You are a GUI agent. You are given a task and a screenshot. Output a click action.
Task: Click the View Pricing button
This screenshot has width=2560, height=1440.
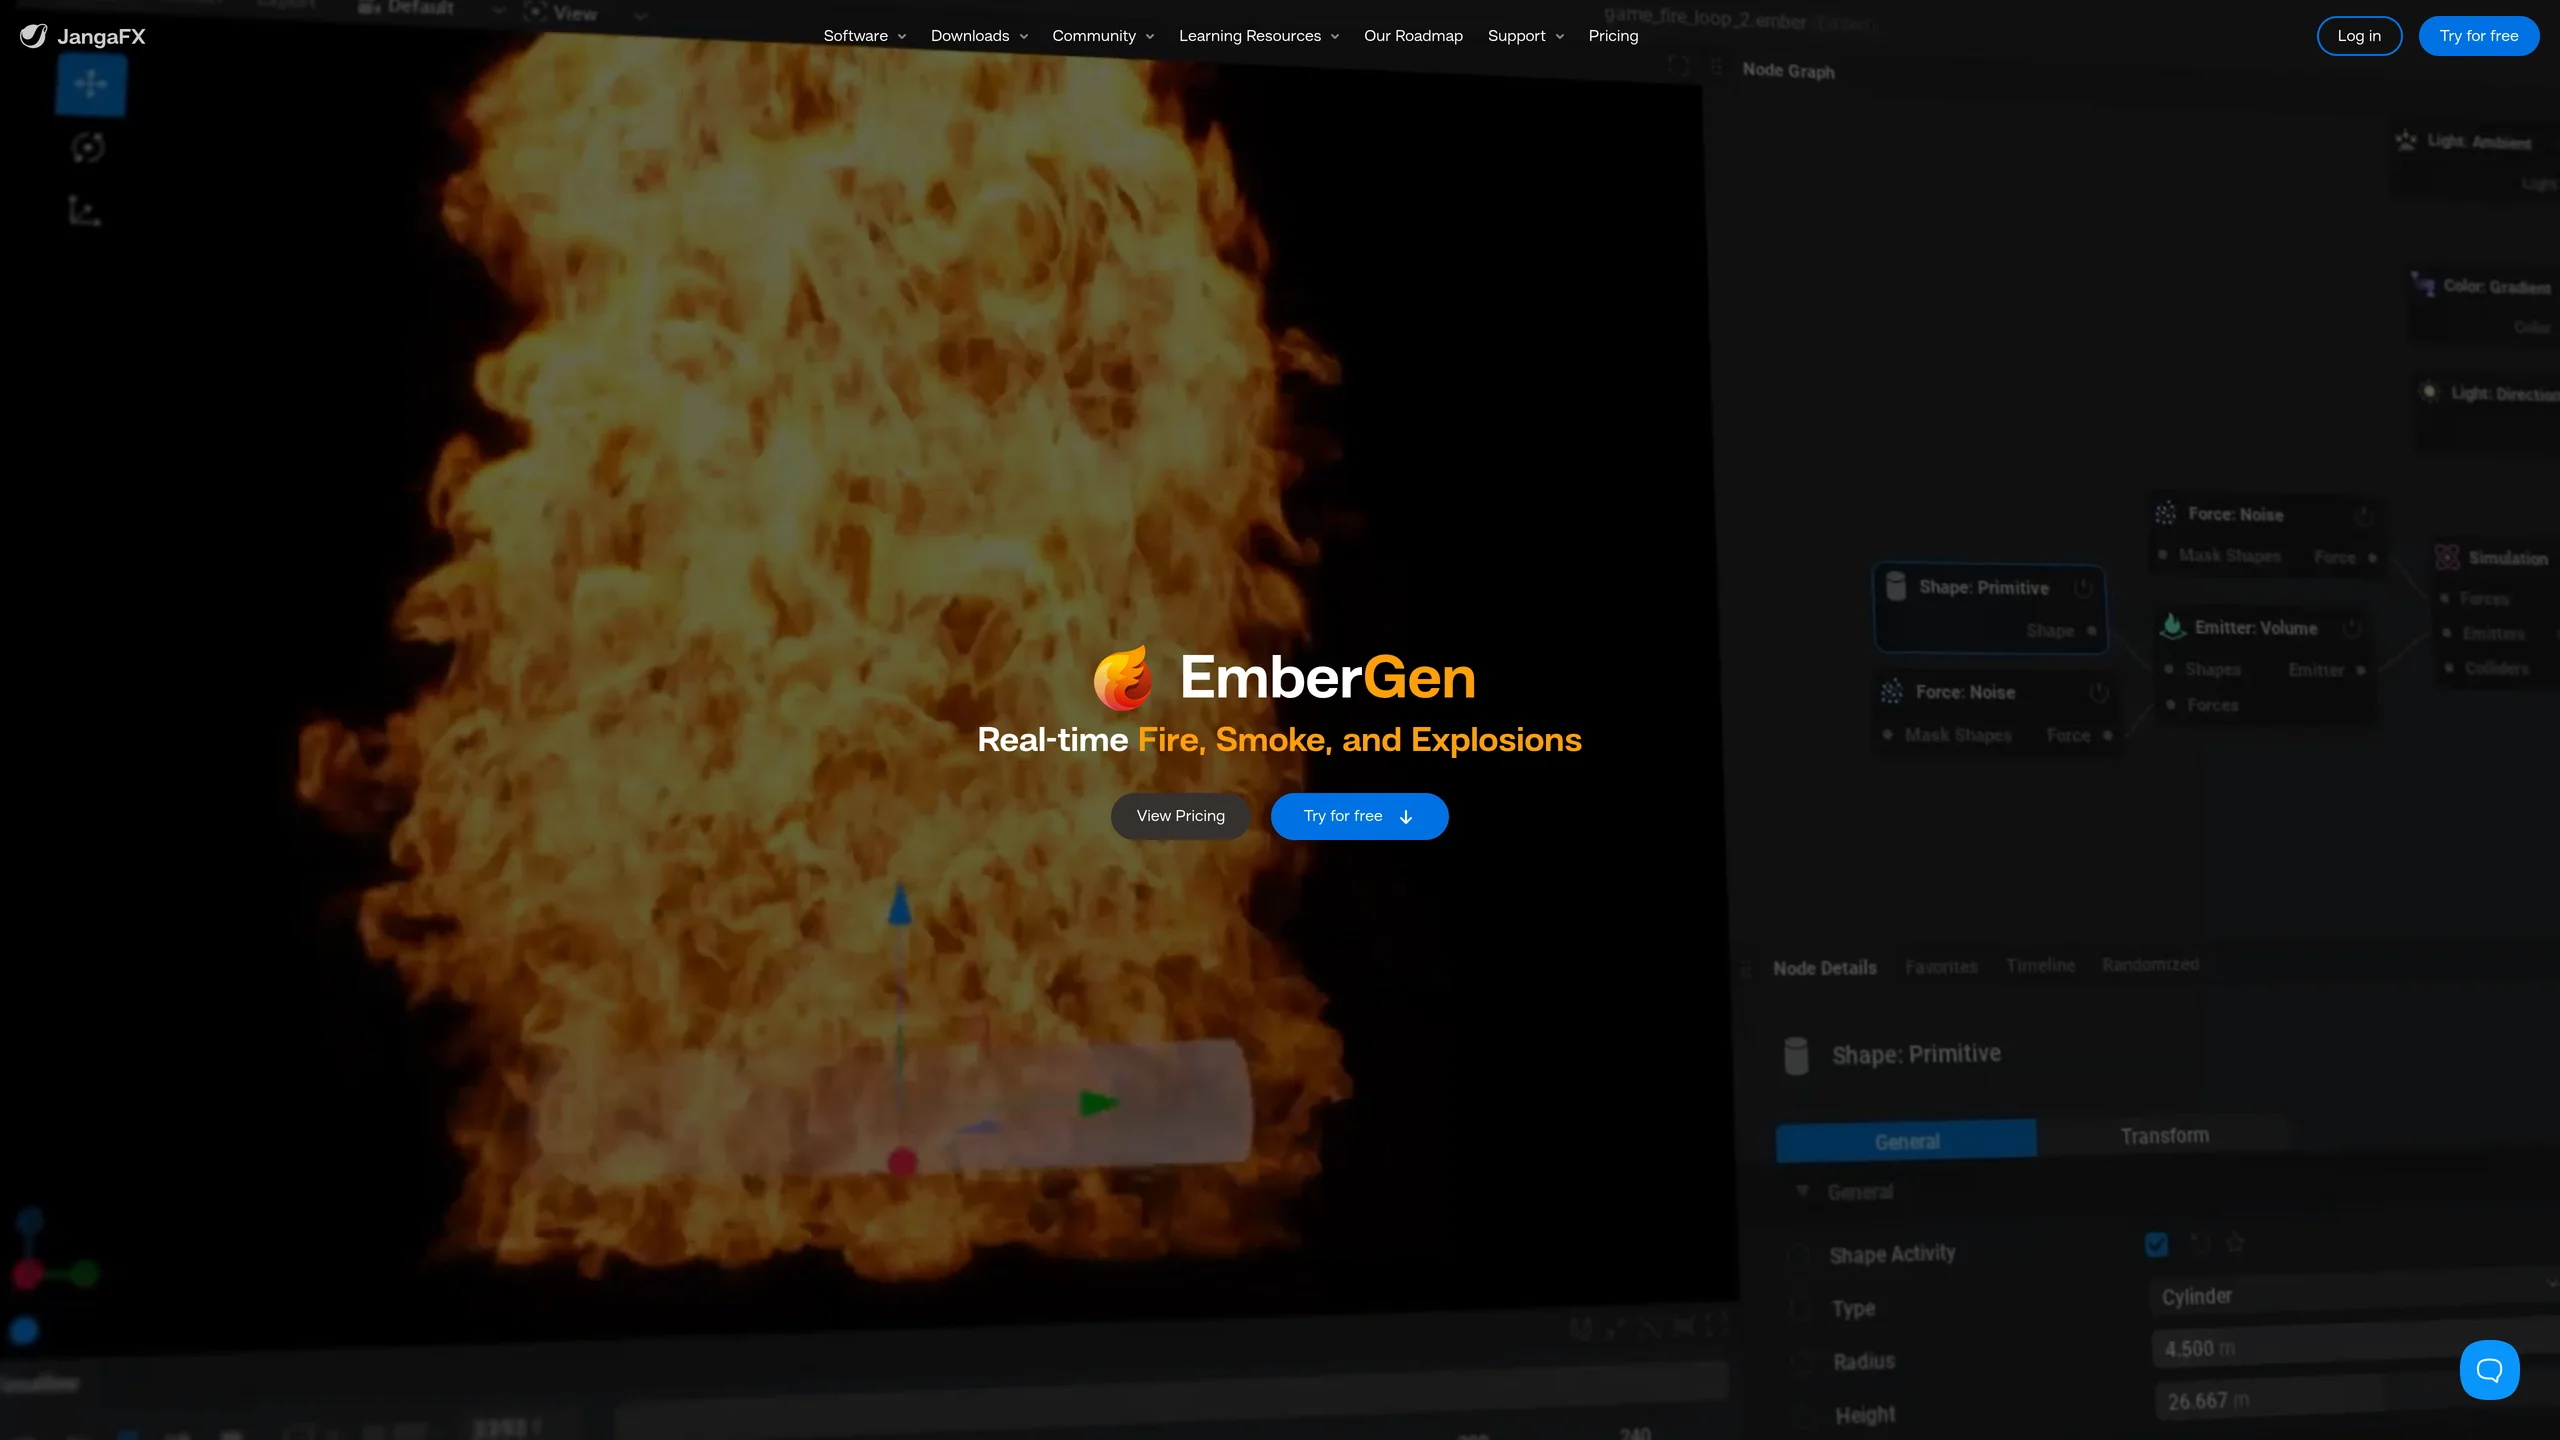[1180, 816]
